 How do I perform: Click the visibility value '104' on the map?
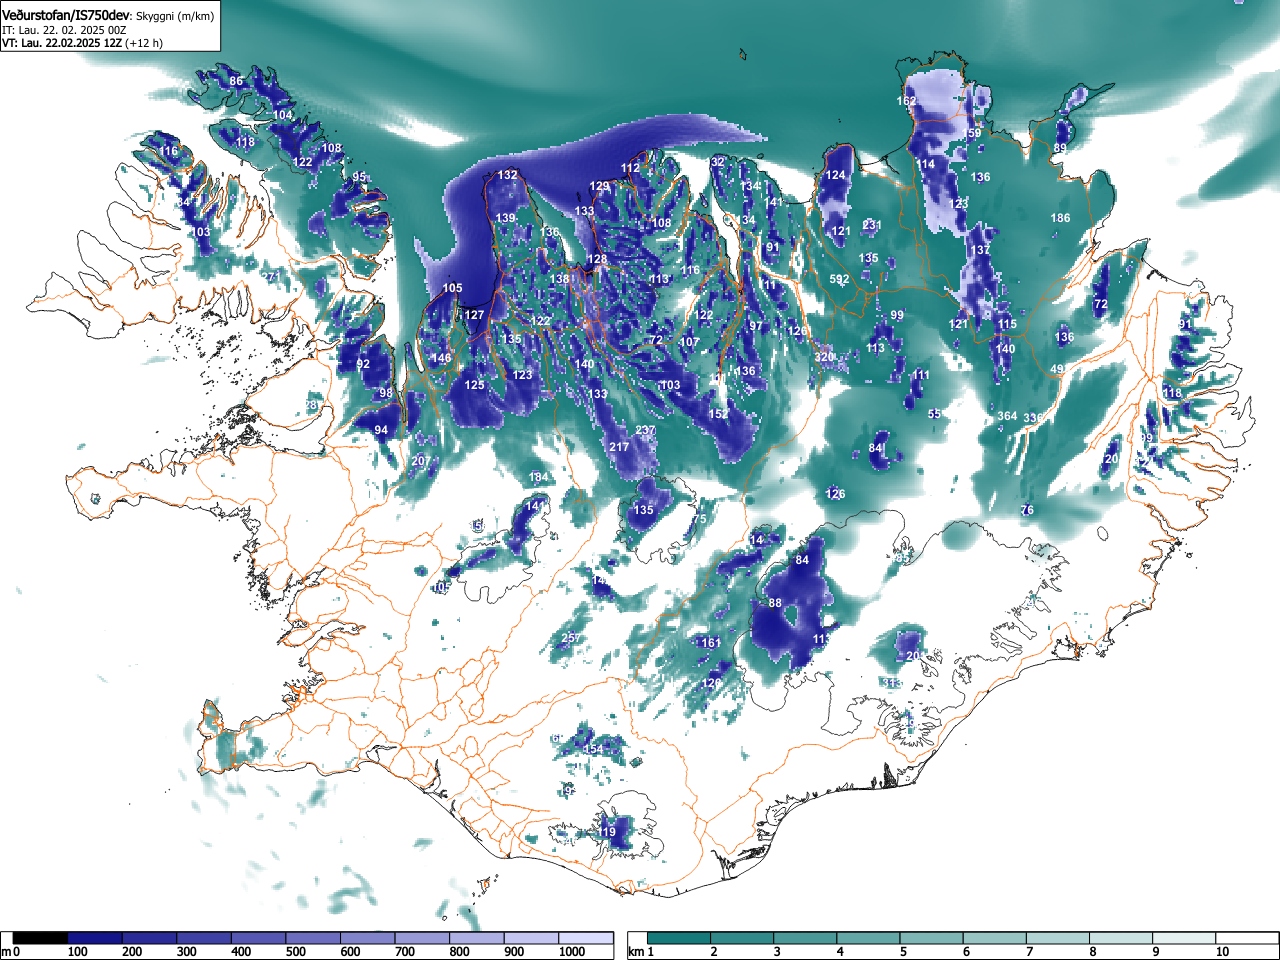pos(283,115)
